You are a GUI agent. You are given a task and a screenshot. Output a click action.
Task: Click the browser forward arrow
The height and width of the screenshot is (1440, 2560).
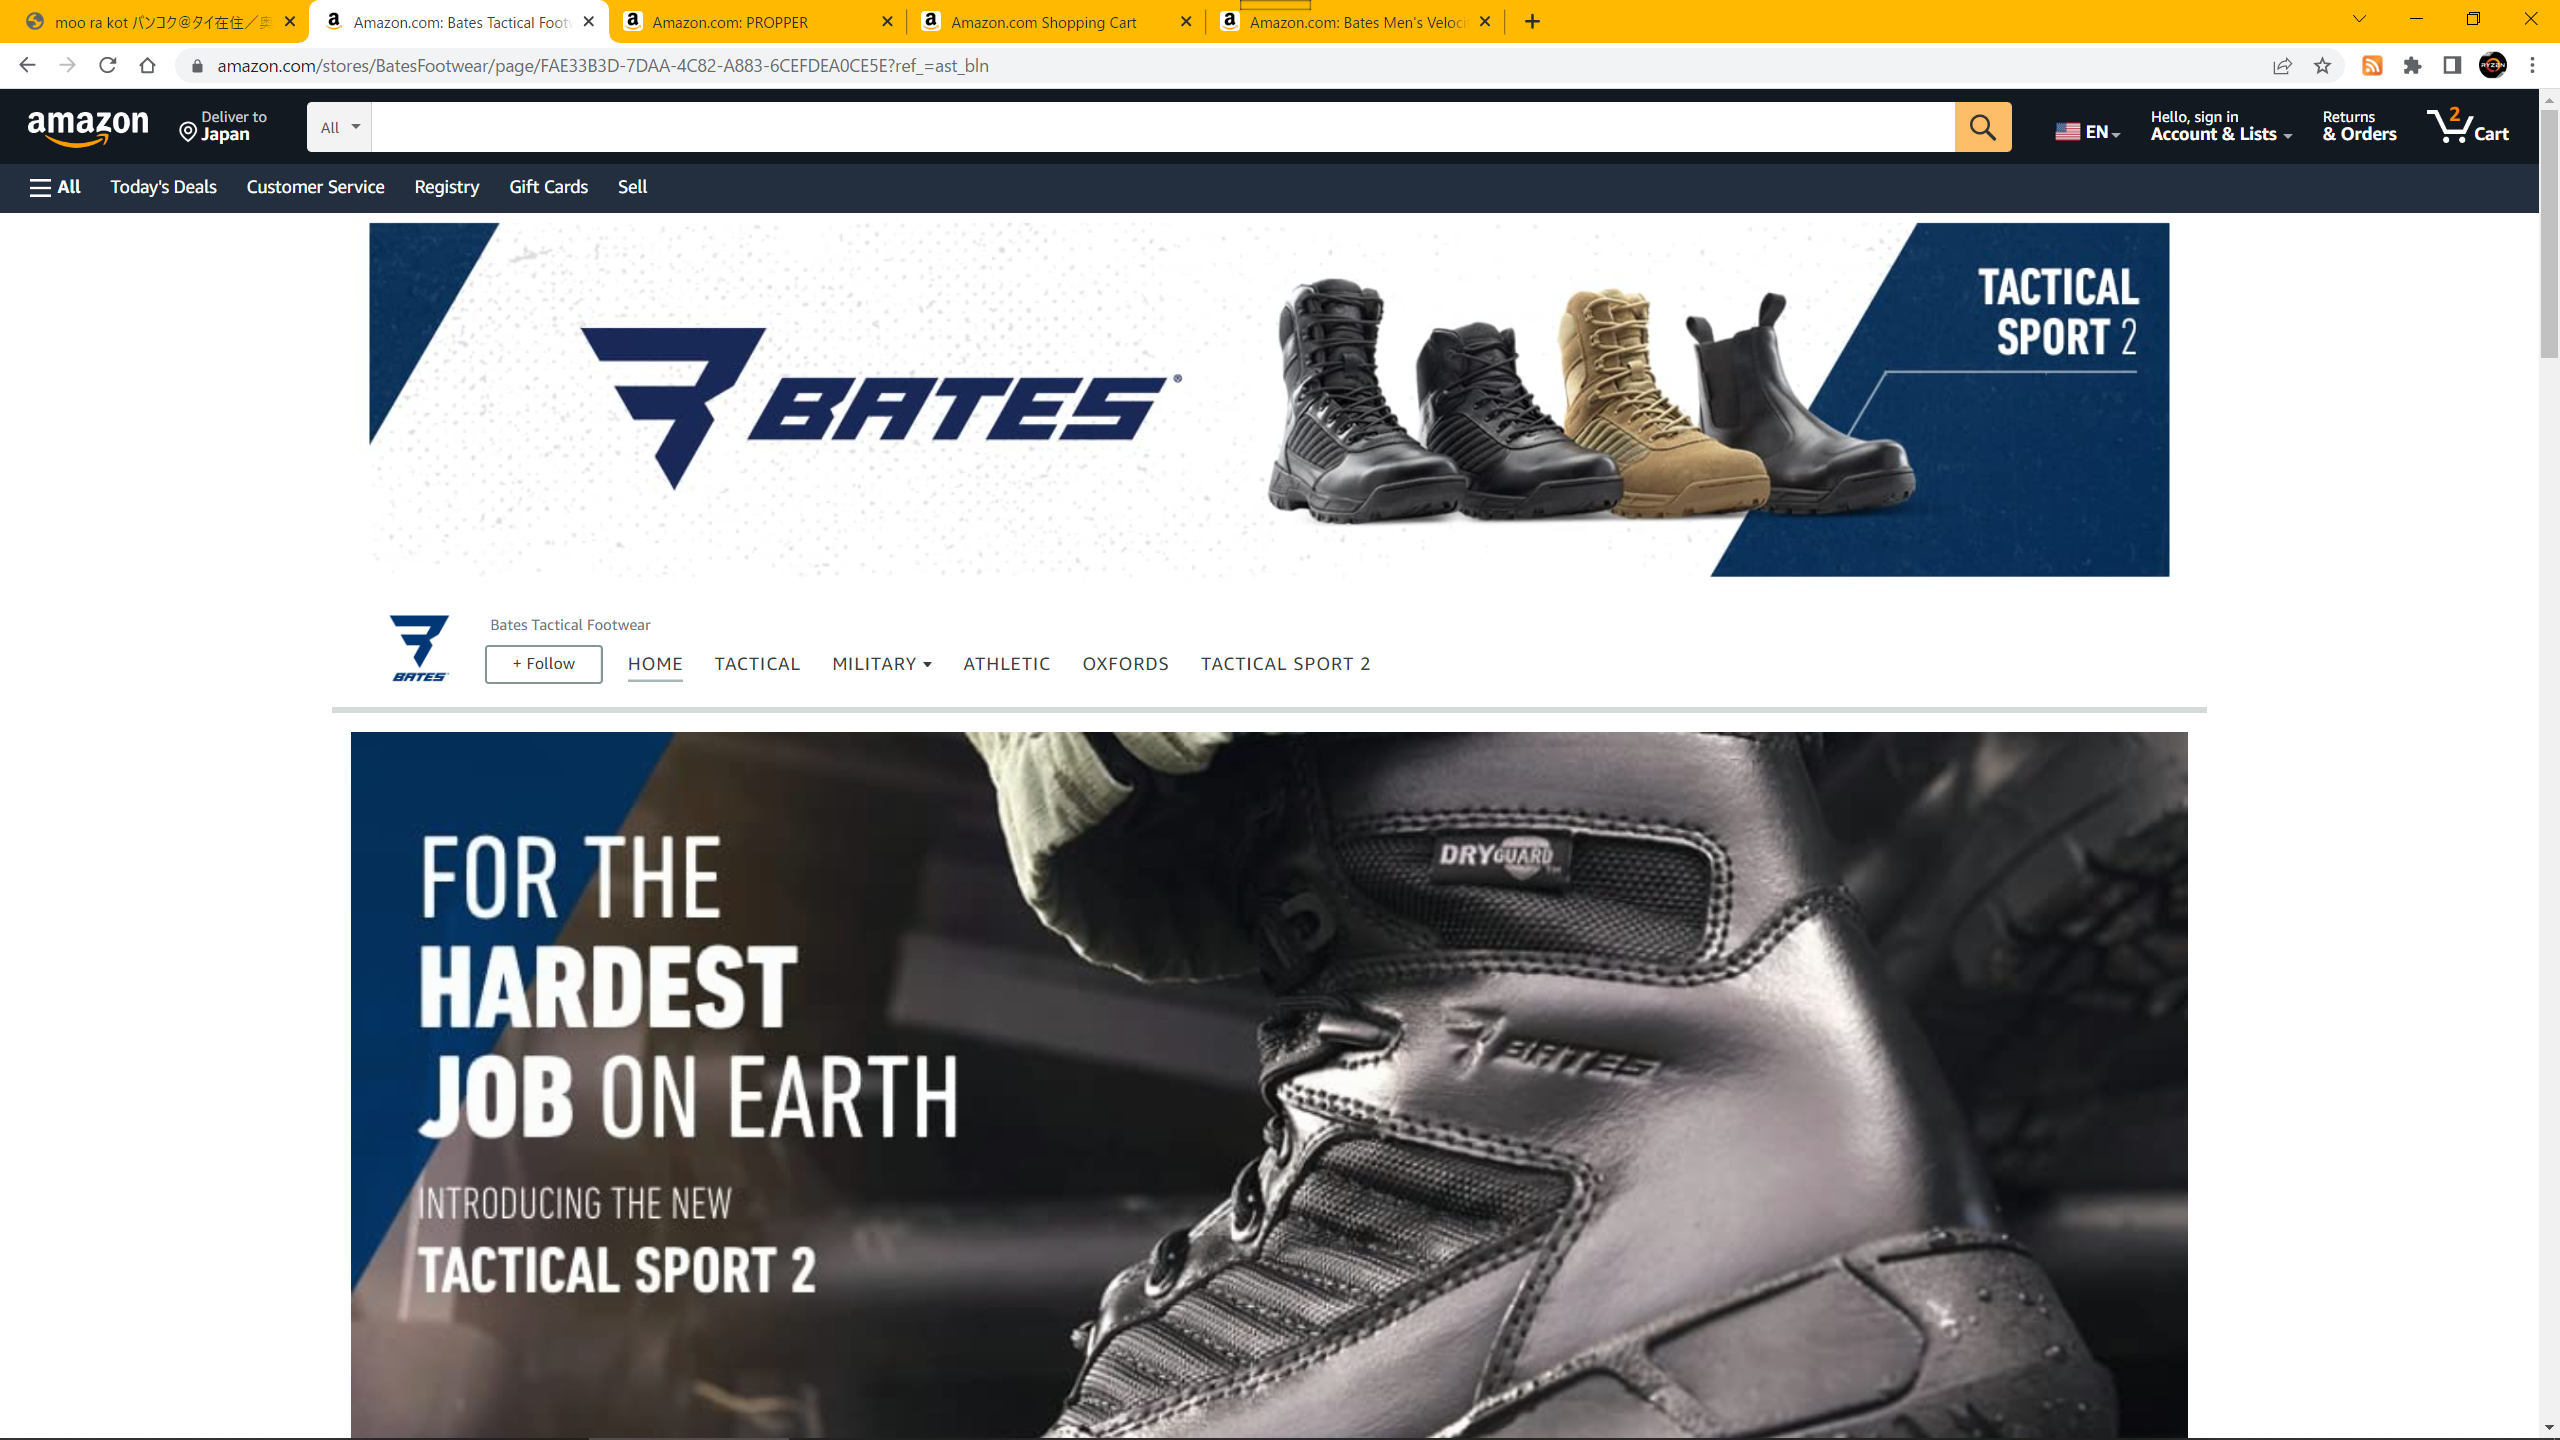click(67, 65)
